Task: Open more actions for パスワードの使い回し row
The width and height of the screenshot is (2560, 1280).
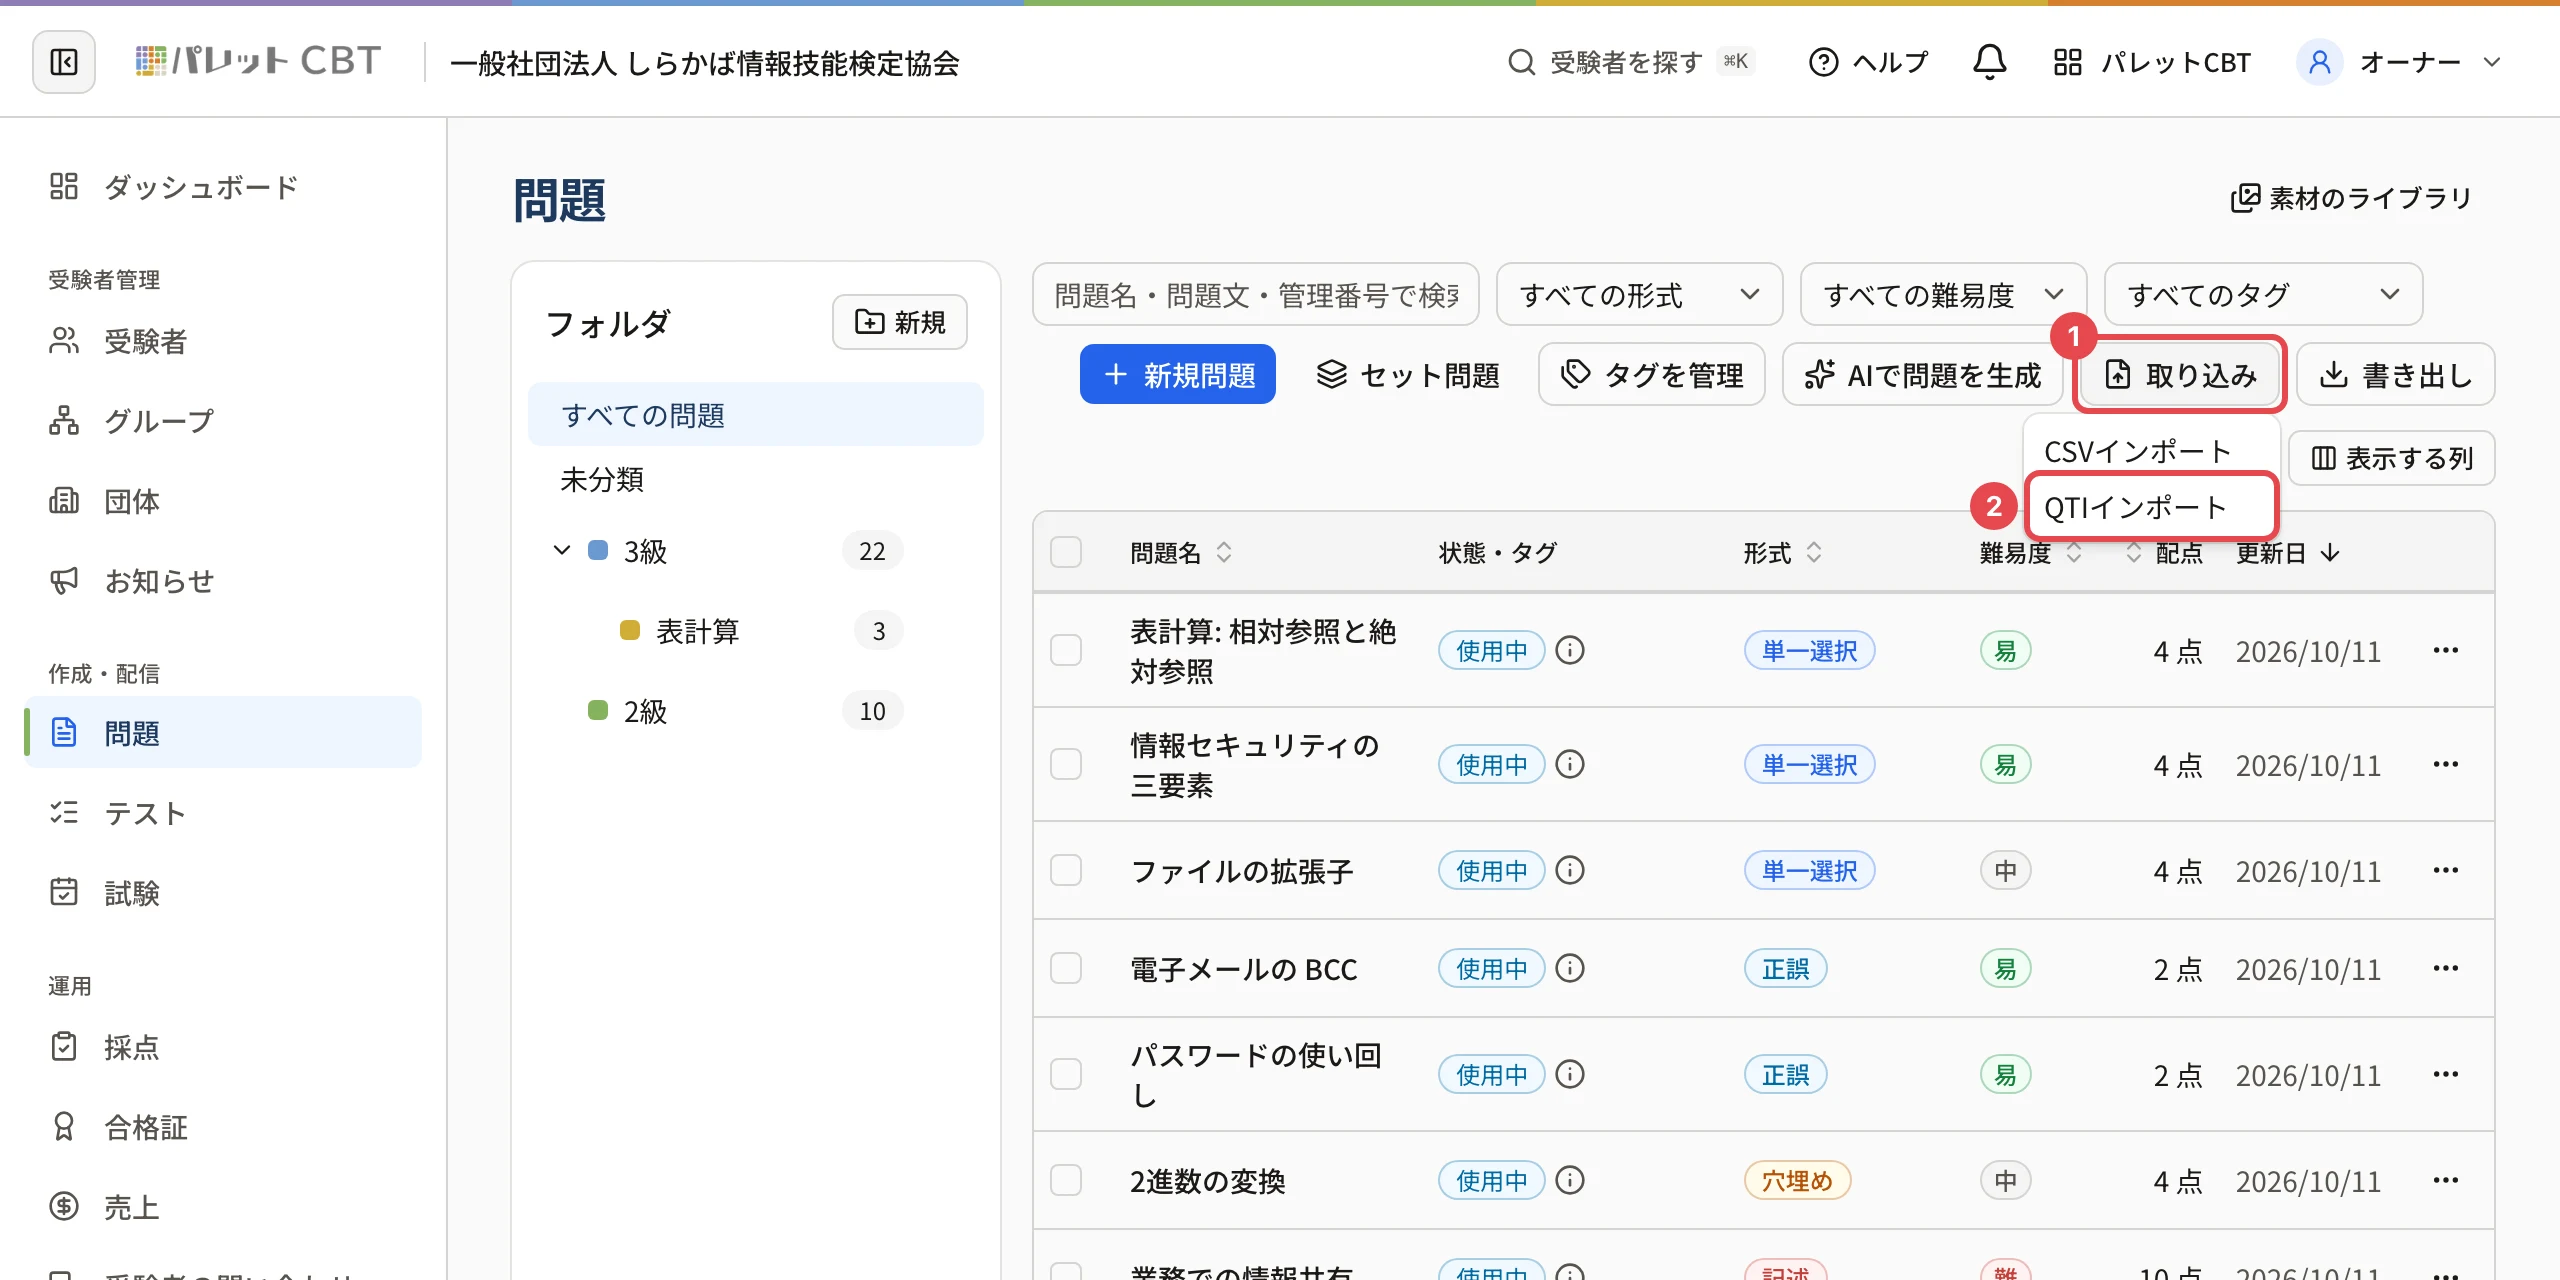Action: click(x=2446, y=1075)
